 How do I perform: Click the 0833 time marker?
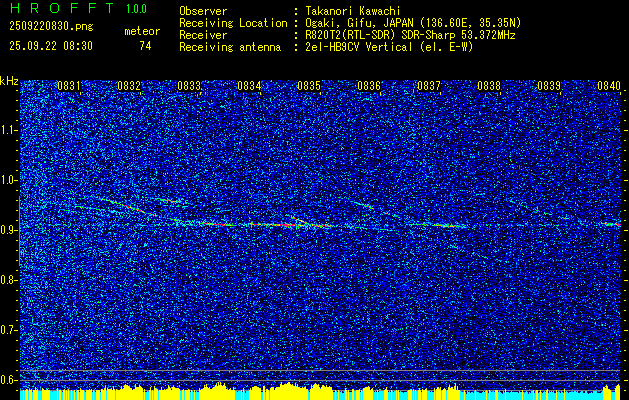189,86
